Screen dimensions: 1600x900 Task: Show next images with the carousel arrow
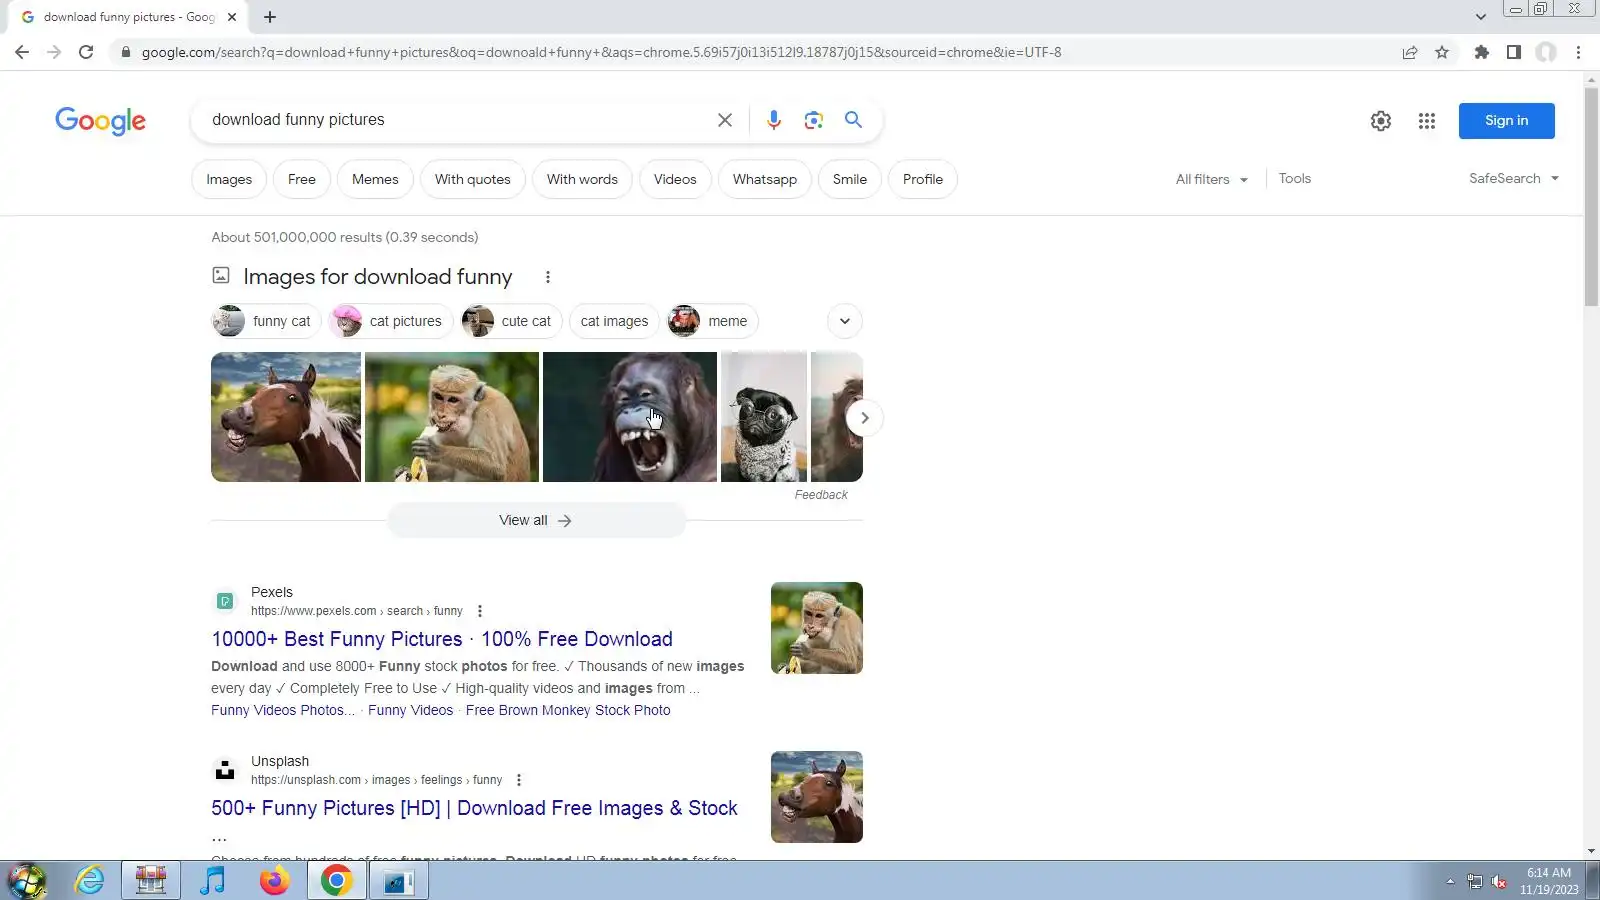pos(865,418)
